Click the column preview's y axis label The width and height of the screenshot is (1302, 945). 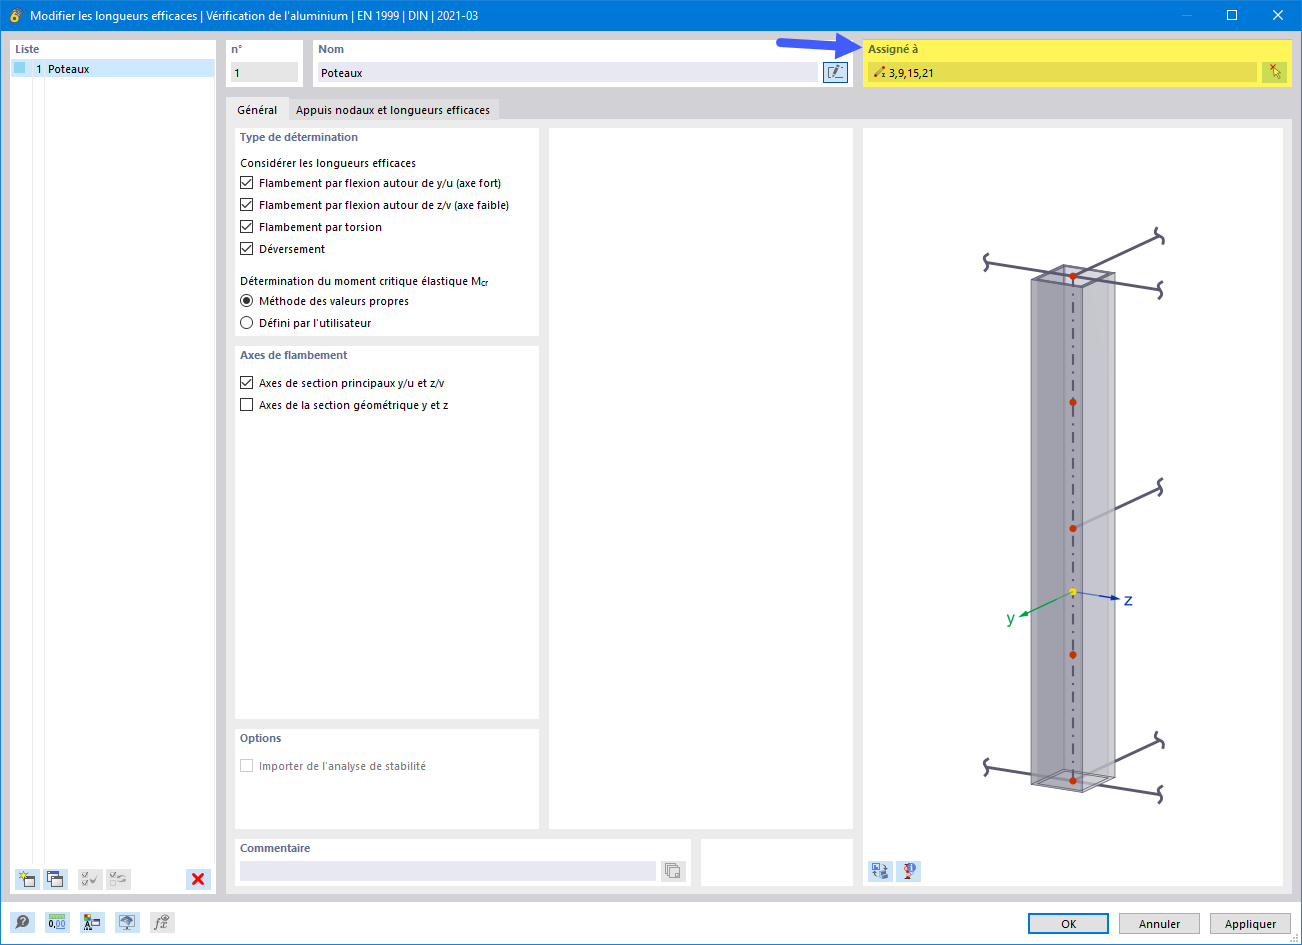pyautogui.click(x=1010, y=619)
